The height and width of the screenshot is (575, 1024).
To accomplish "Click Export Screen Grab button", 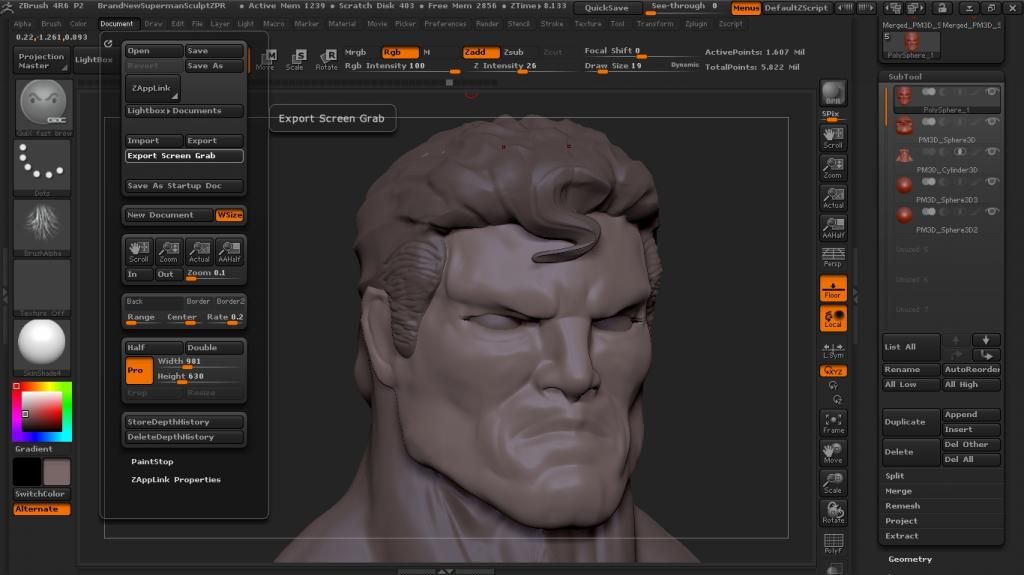I will pyautogui.click(x=184, y=156).
